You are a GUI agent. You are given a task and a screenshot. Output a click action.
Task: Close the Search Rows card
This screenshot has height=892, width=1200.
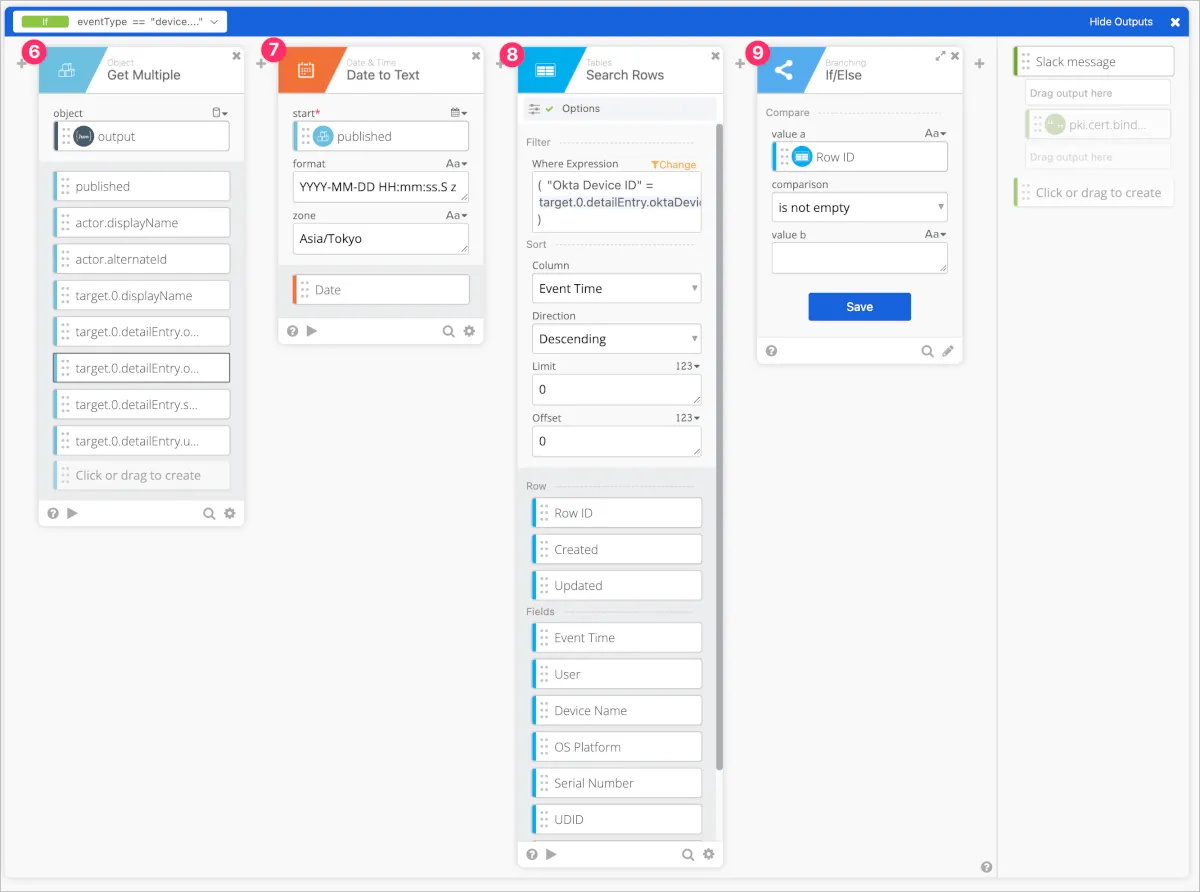click(715, 56)
